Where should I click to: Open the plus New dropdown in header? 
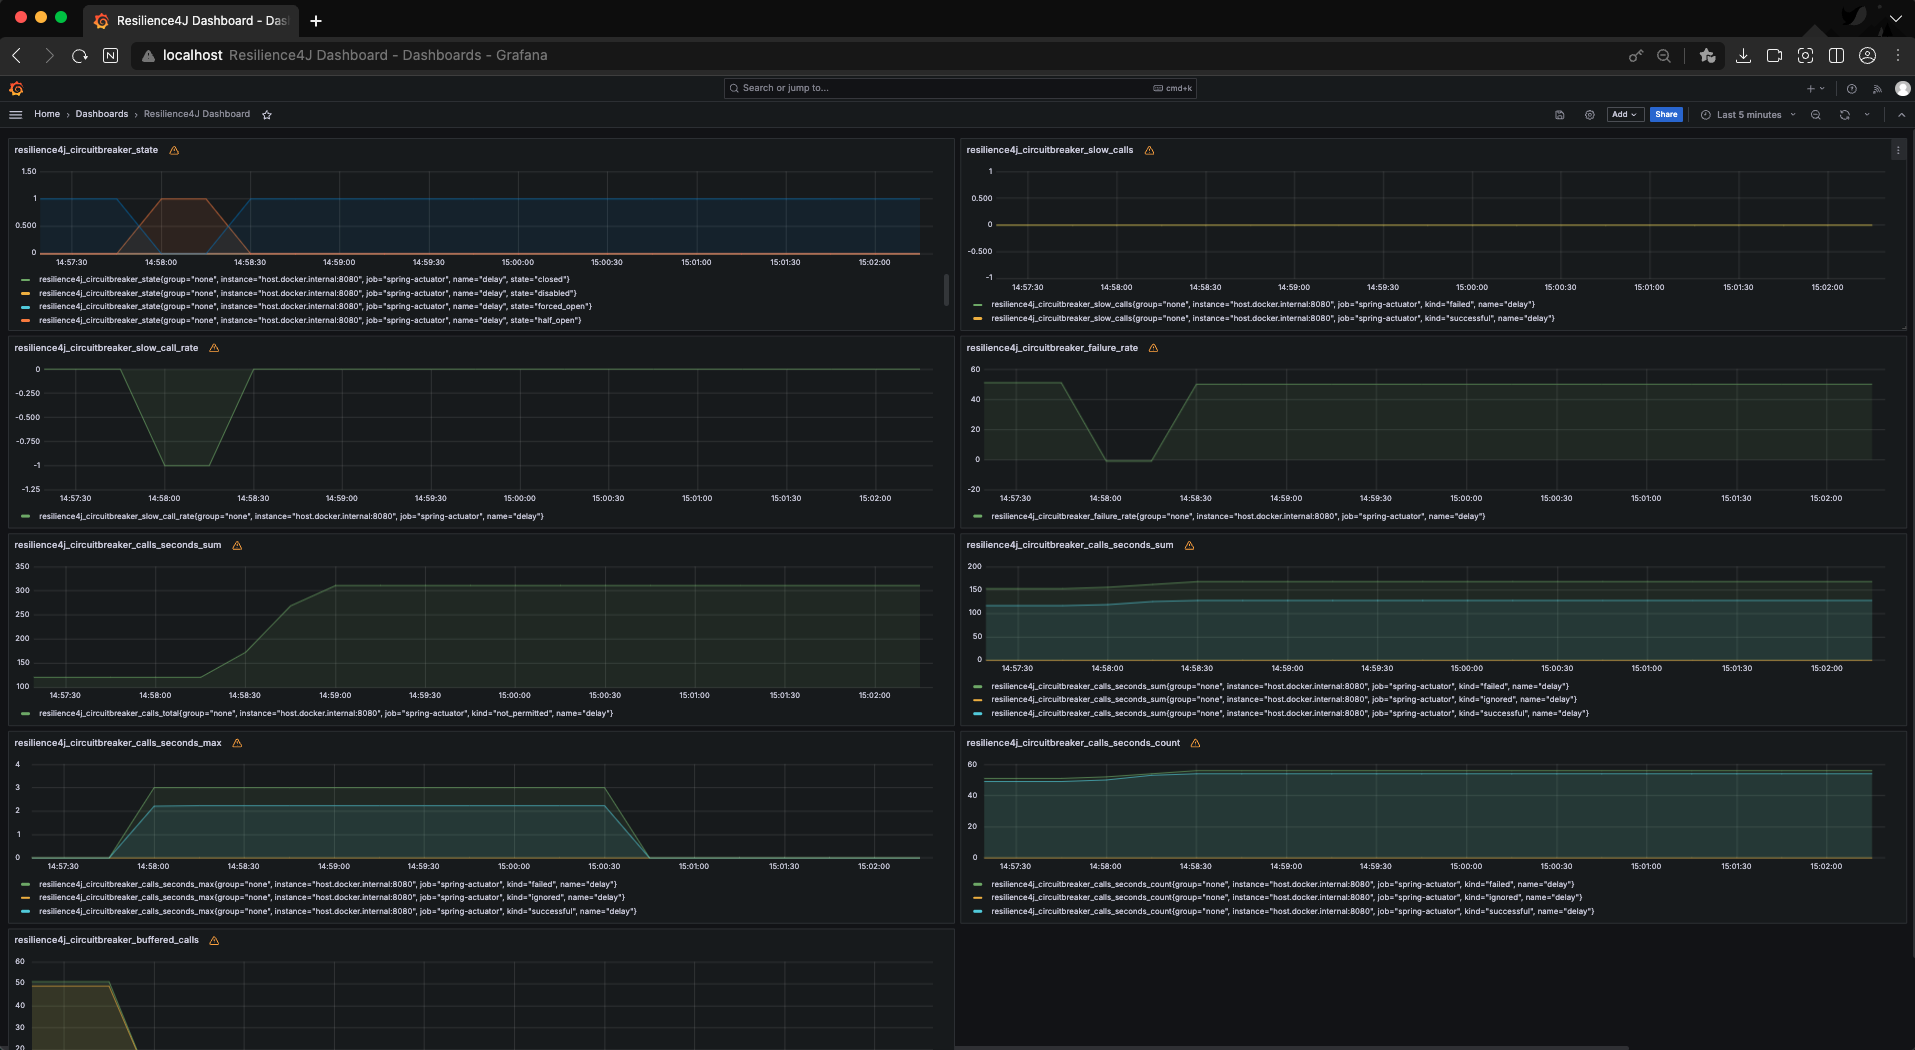point(1815,89)
